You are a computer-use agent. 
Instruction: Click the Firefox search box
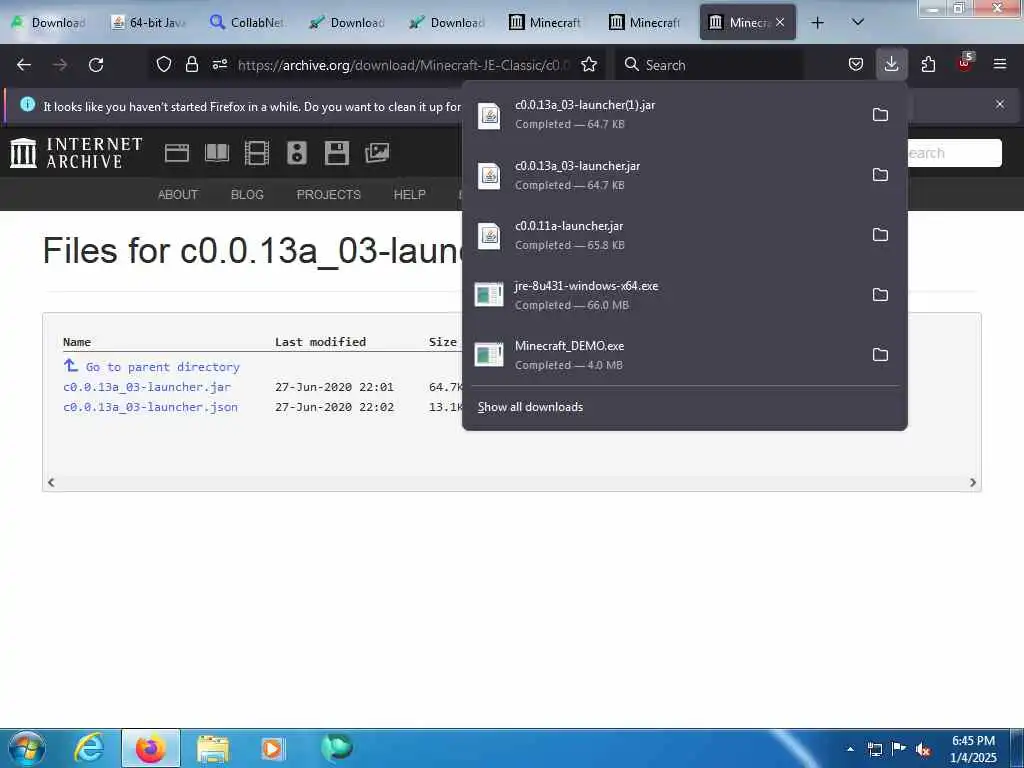(x=709, y=65)
